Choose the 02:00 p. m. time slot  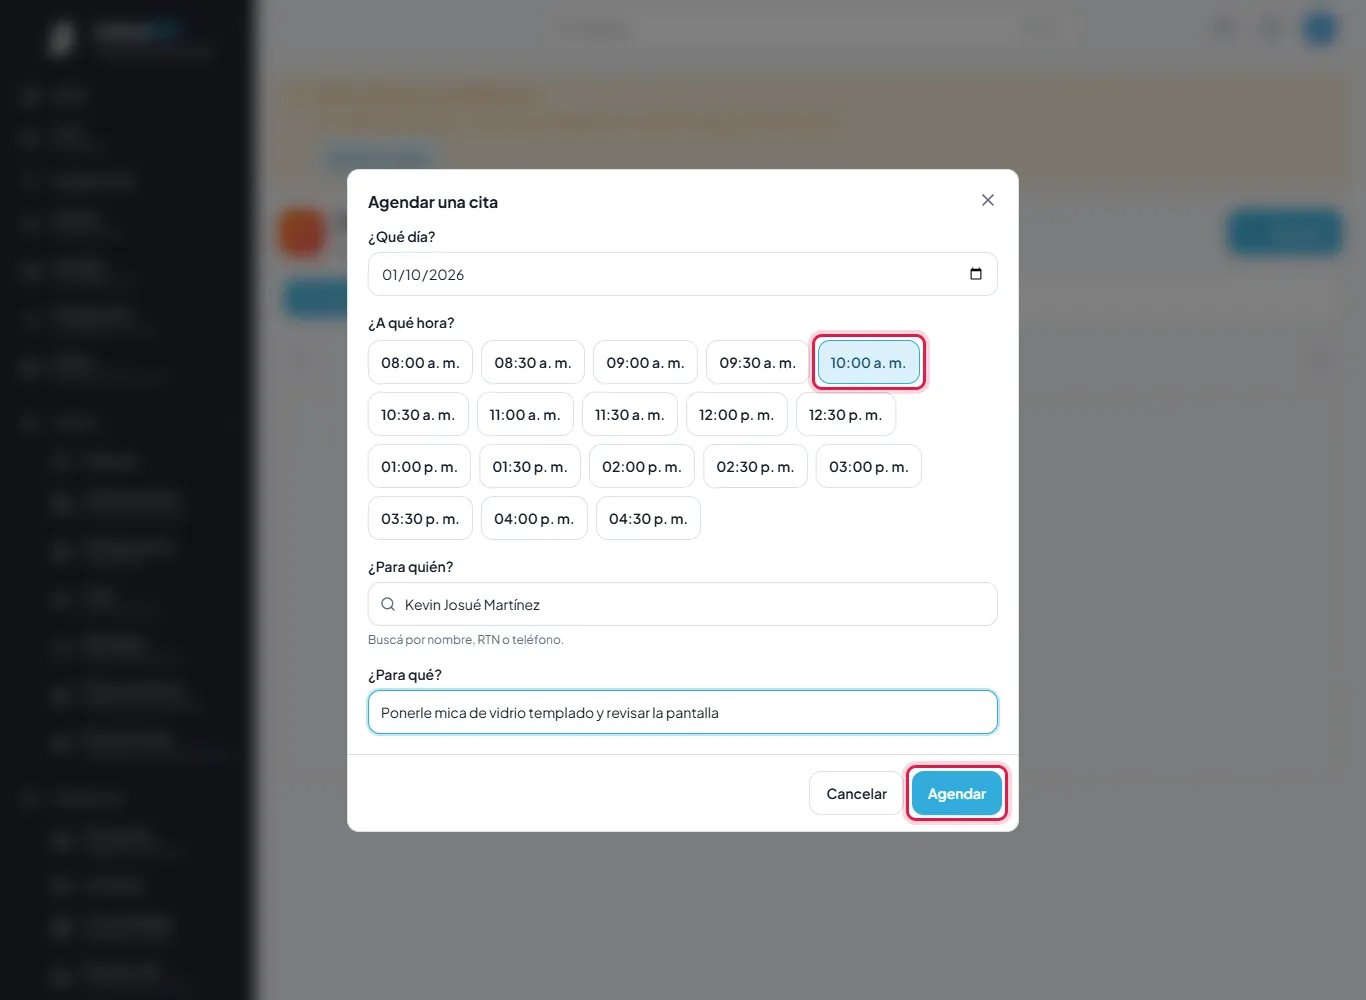[x=642, y=466]
